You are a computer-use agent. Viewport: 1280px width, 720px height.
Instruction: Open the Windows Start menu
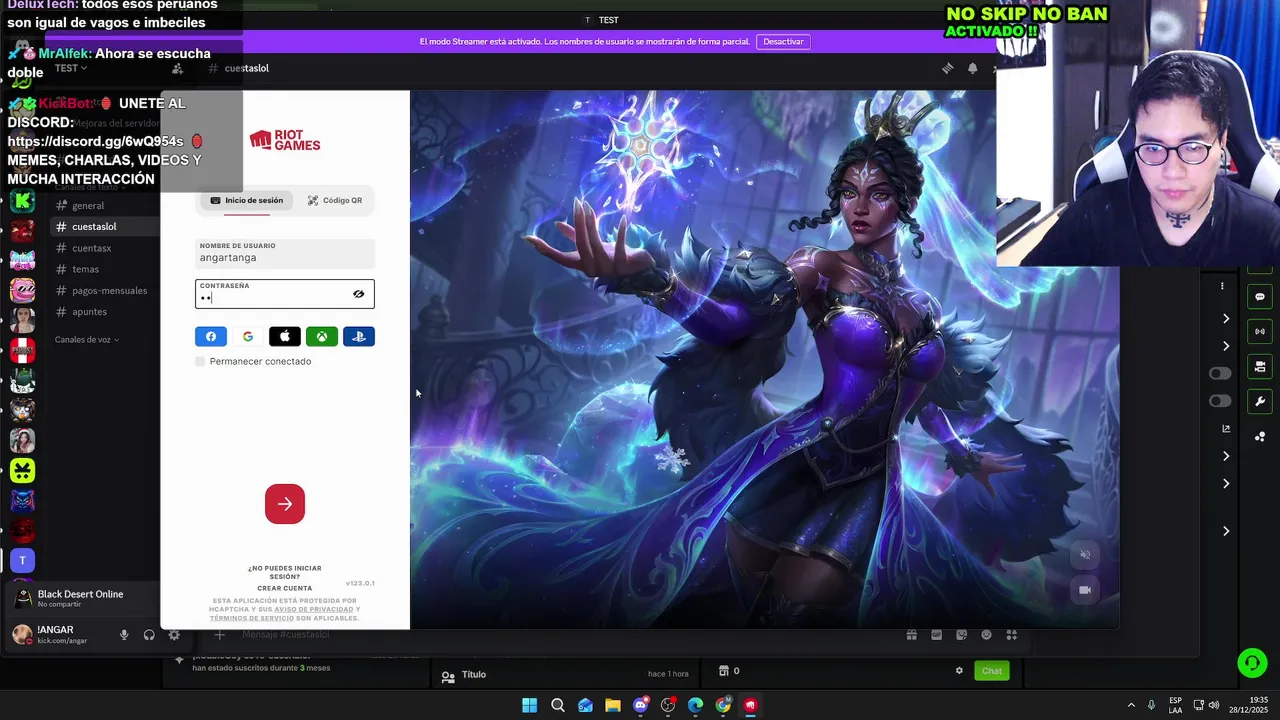530,705
